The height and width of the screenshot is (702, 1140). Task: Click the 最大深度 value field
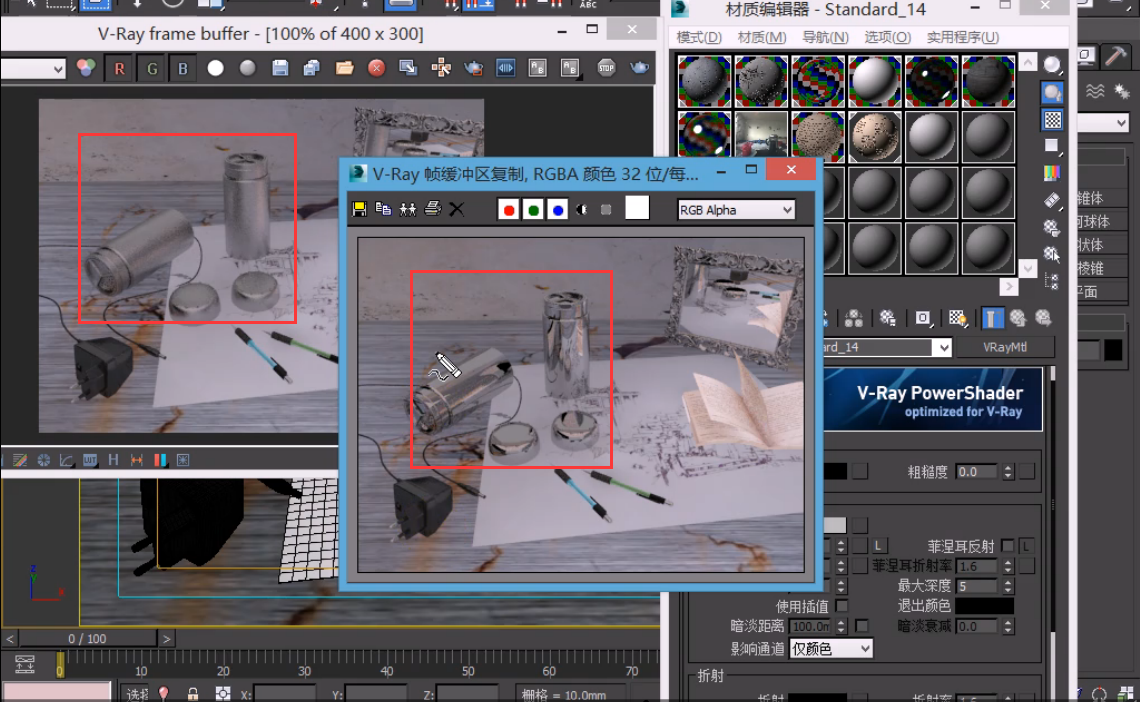pyautogui.click(x=977, y=586)
